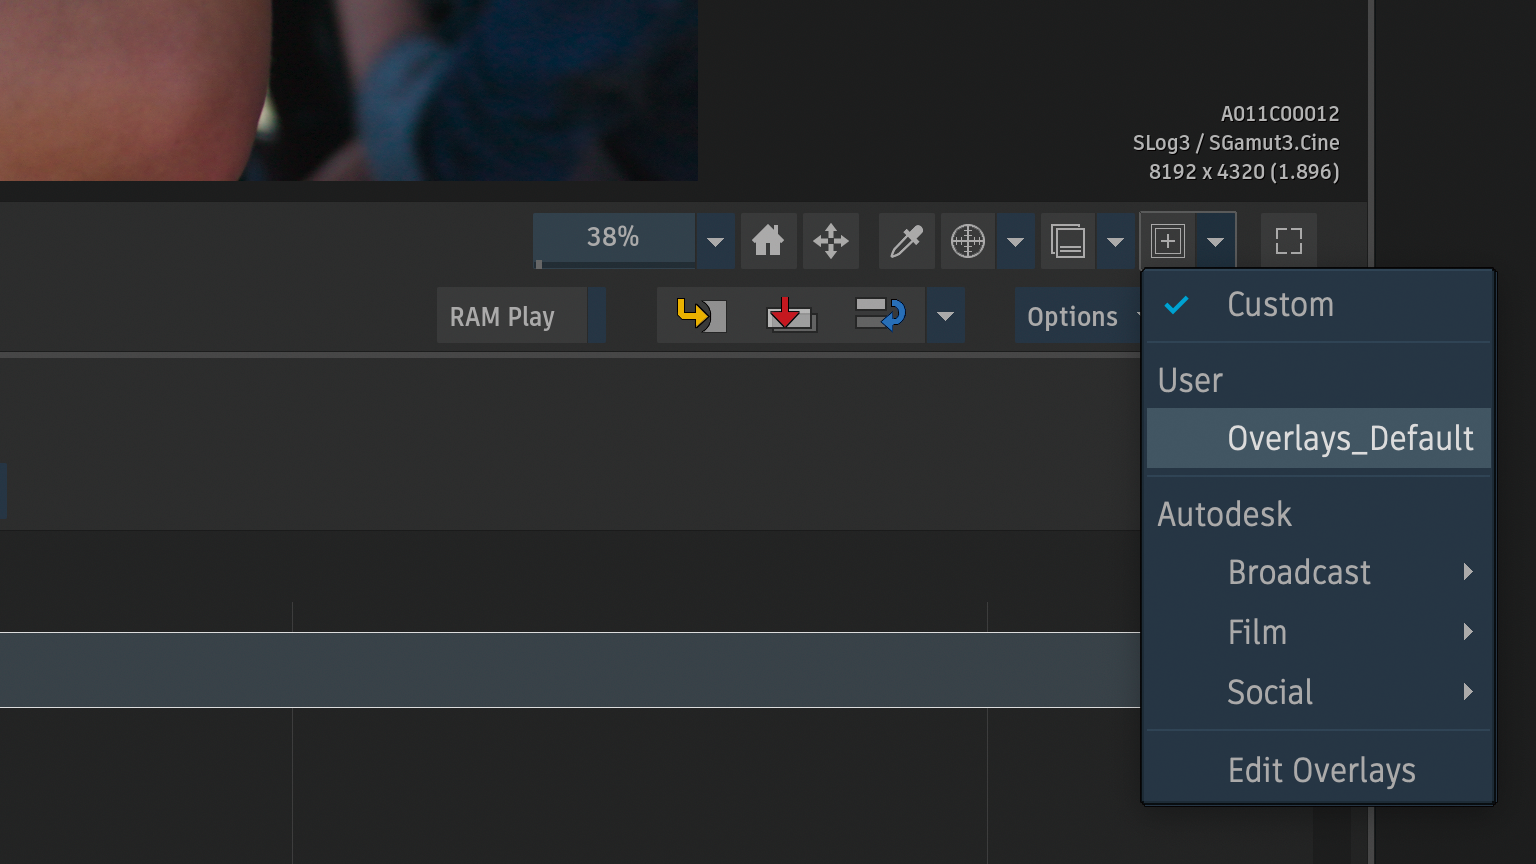1536x864 pixels.
Task: Open the edit mode dropdown arrow
Action: point(945,317)
